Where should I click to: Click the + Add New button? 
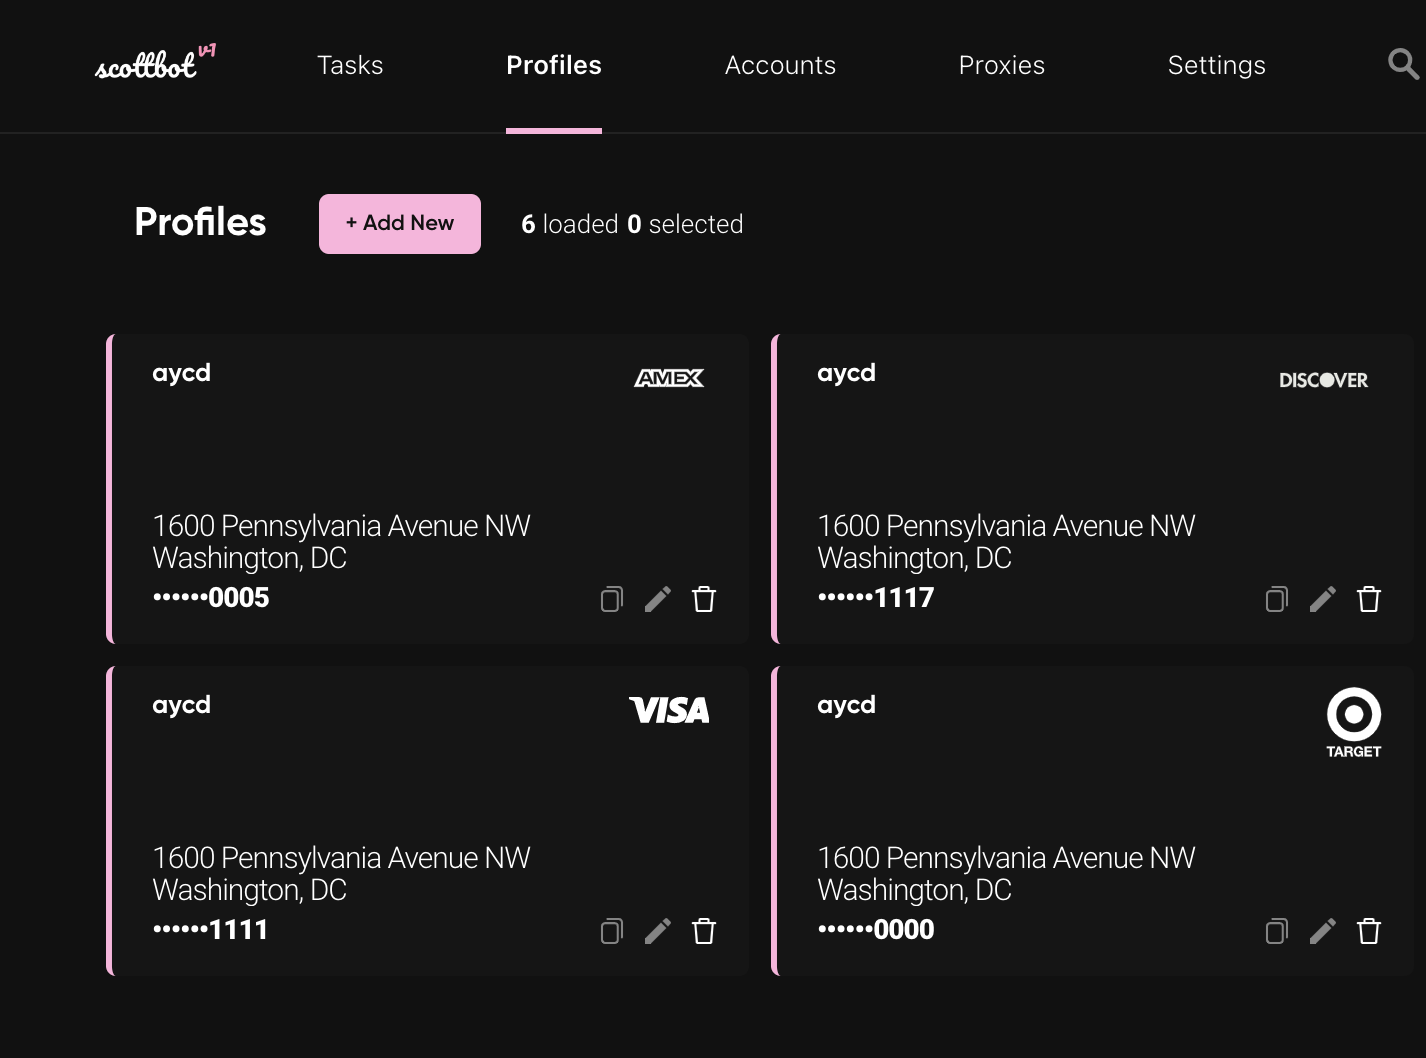pyautogui.click(x=399, y=223)
